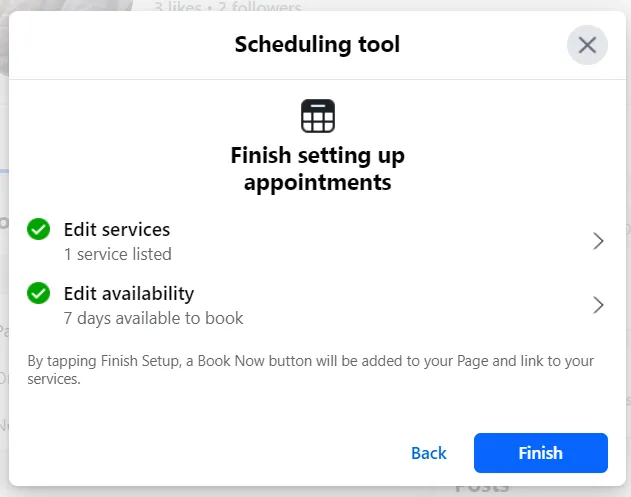The width and height of the screenshot is (631, 497).
Task: Click the calendar grid icon
Action: [x=318, y=116]
